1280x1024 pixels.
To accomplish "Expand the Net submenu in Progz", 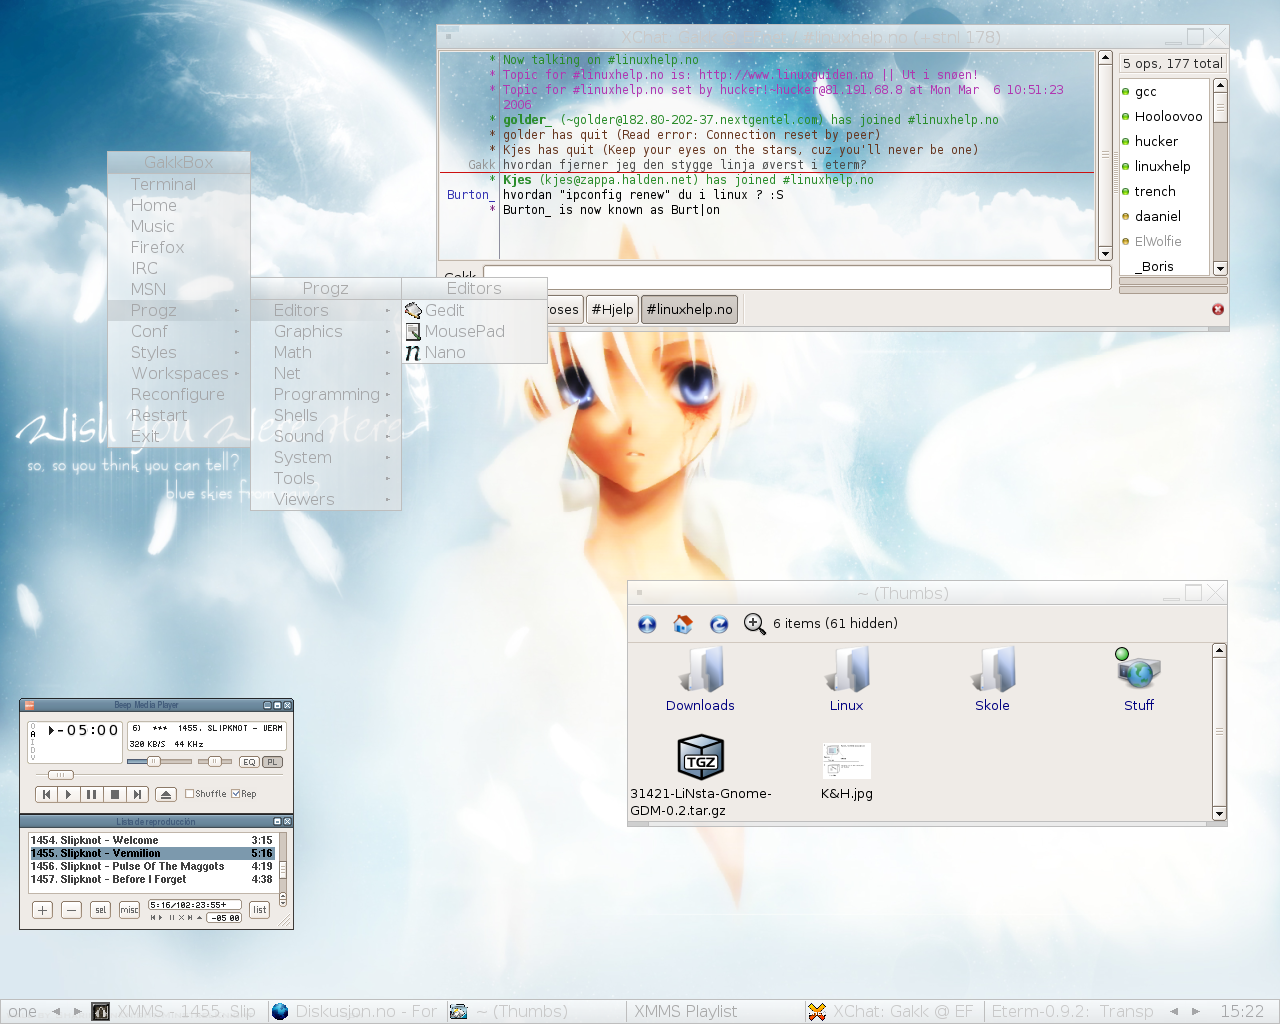I will [x=326, y=373].
